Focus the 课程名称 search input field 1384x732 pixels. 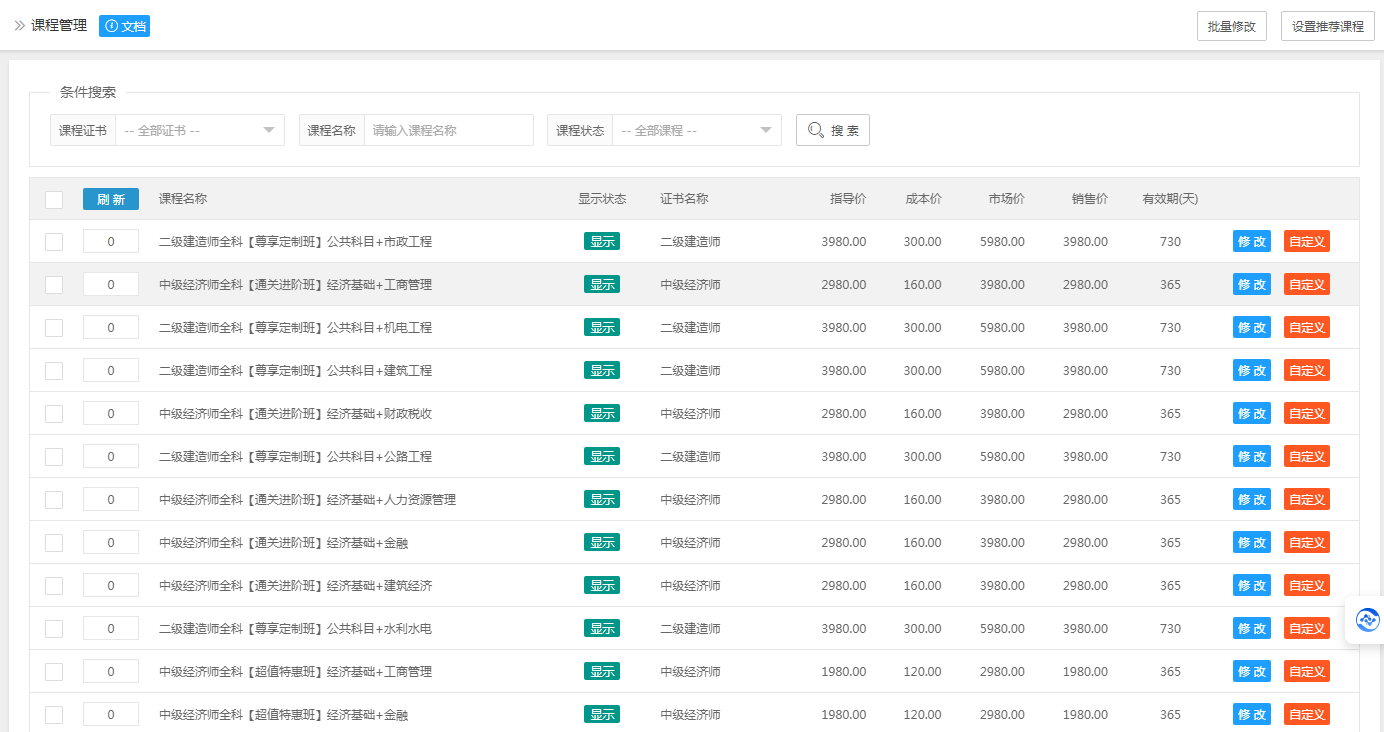click(x=449, y=130)
